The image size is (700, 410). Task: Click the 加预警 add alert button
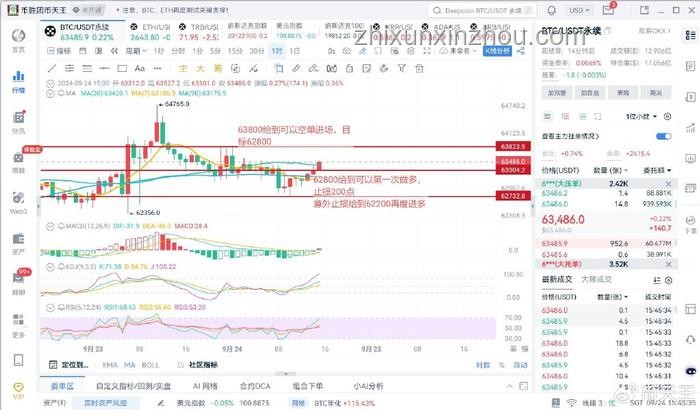[557, 93]
